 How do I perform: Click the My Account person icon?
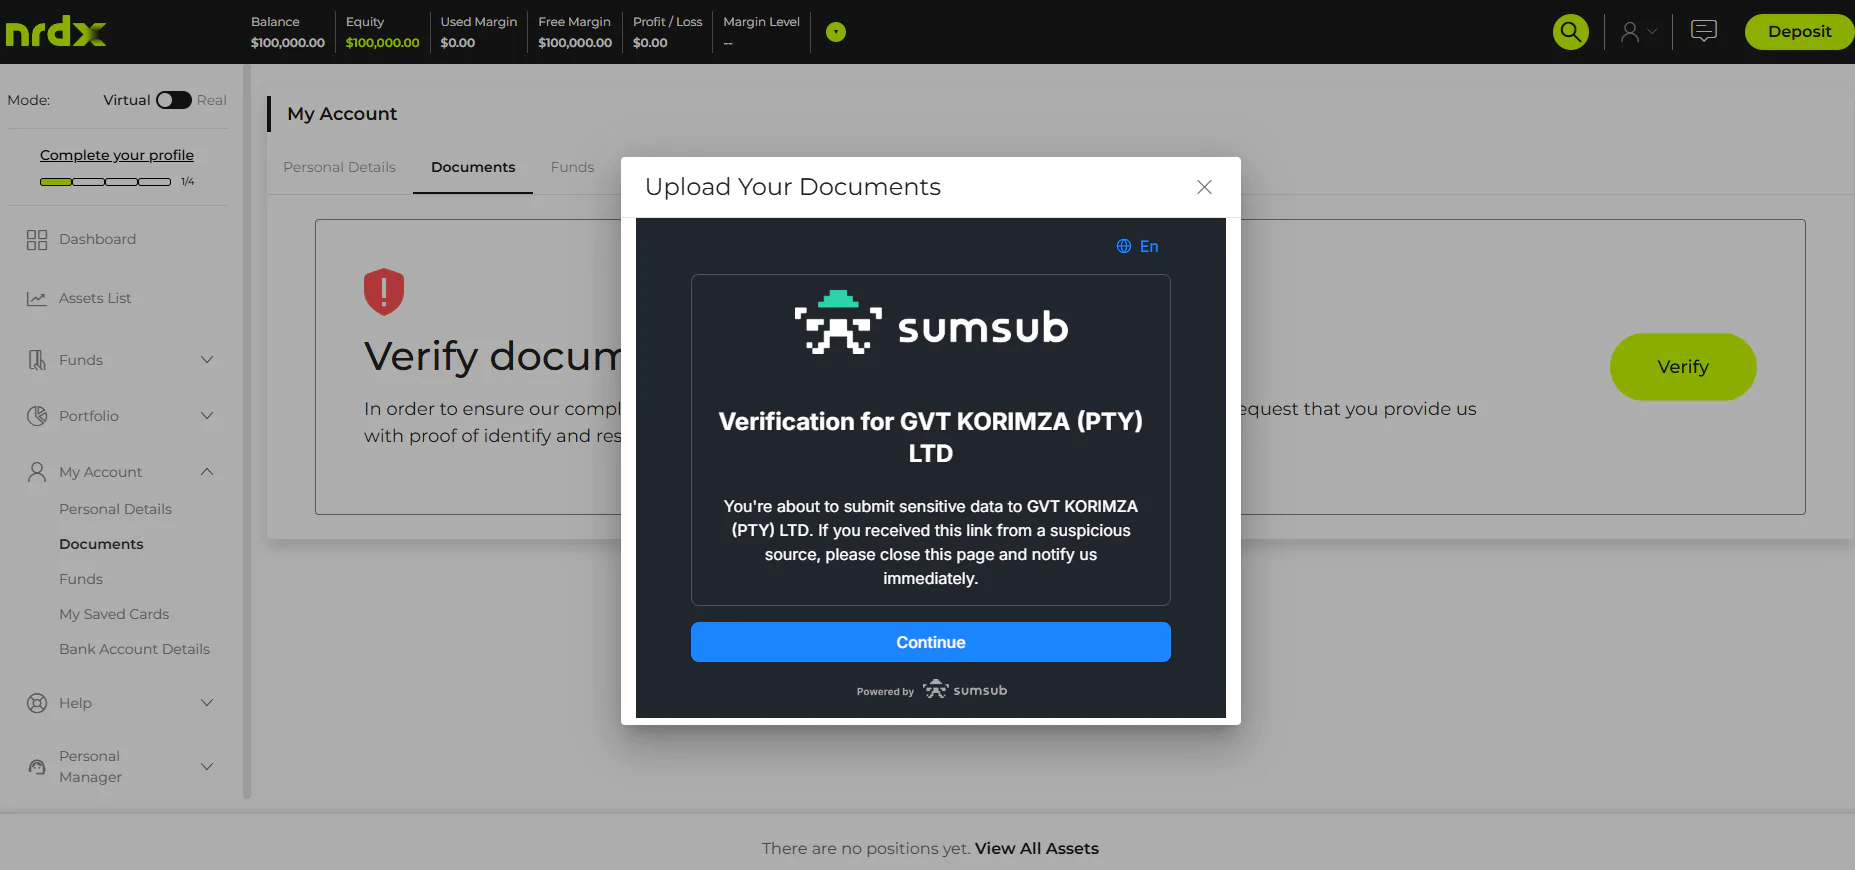click(x=37, y=472)
